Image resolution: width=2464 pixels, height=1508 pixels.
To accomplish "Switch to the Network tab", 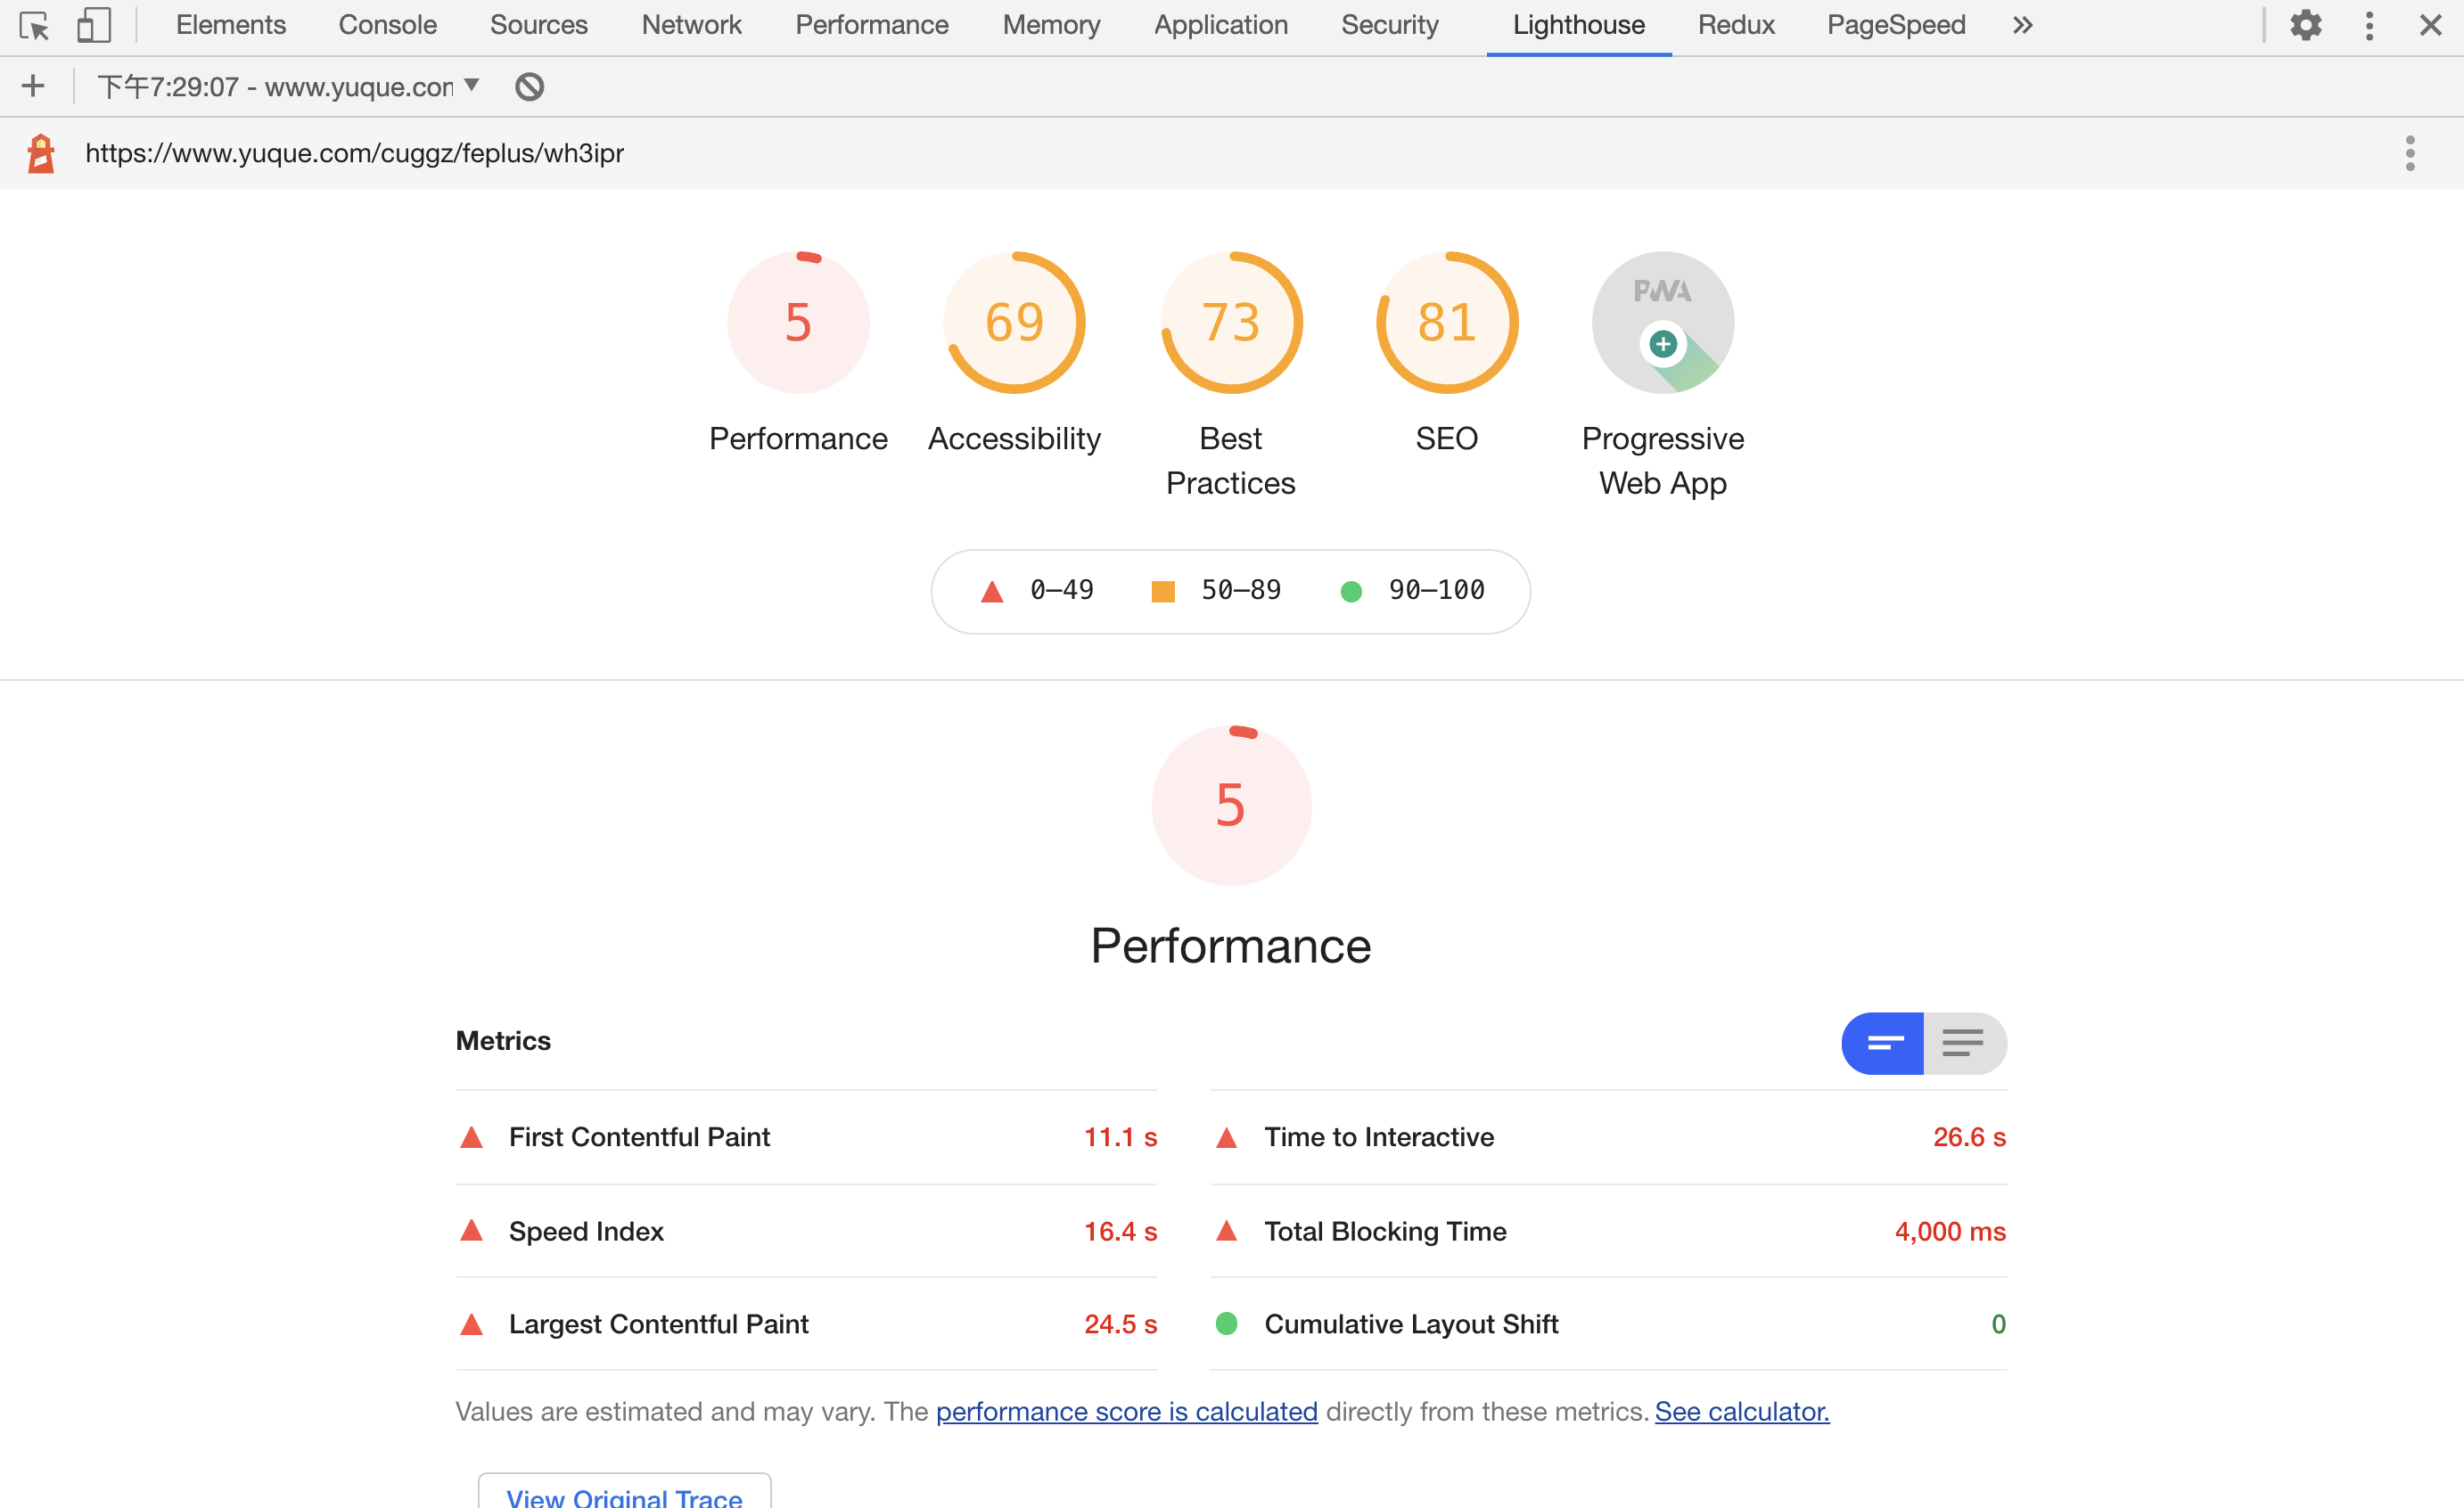I will pyautogui.click(x=691, y=25).
